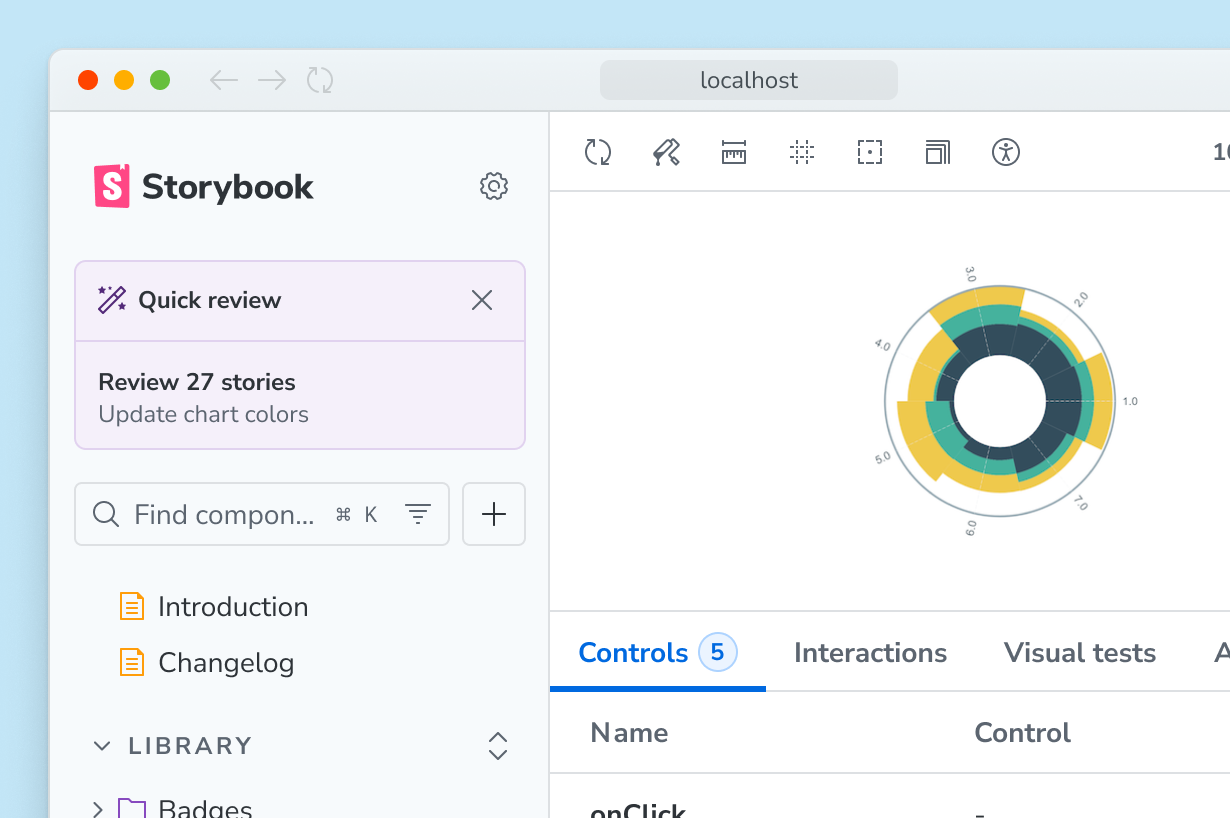Image resolution: width=1230 pixels, height=818 pixels.
Task: Switch to the Interactions tab
Action: 870,653
